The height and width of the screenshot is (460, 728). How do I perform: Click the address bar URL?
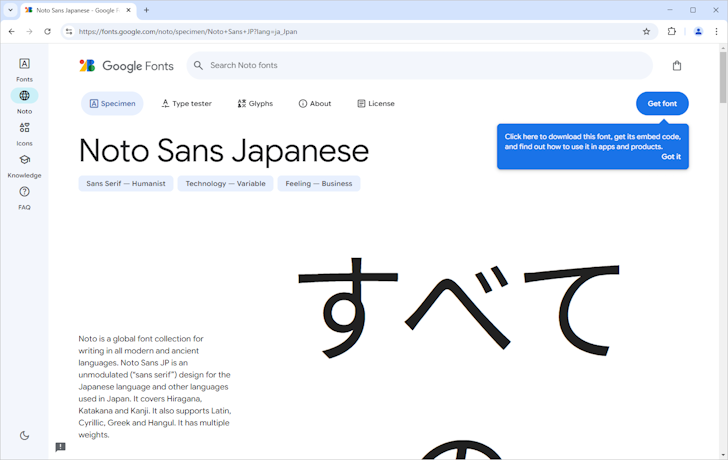pyautogui.click(x=188, y=32)
